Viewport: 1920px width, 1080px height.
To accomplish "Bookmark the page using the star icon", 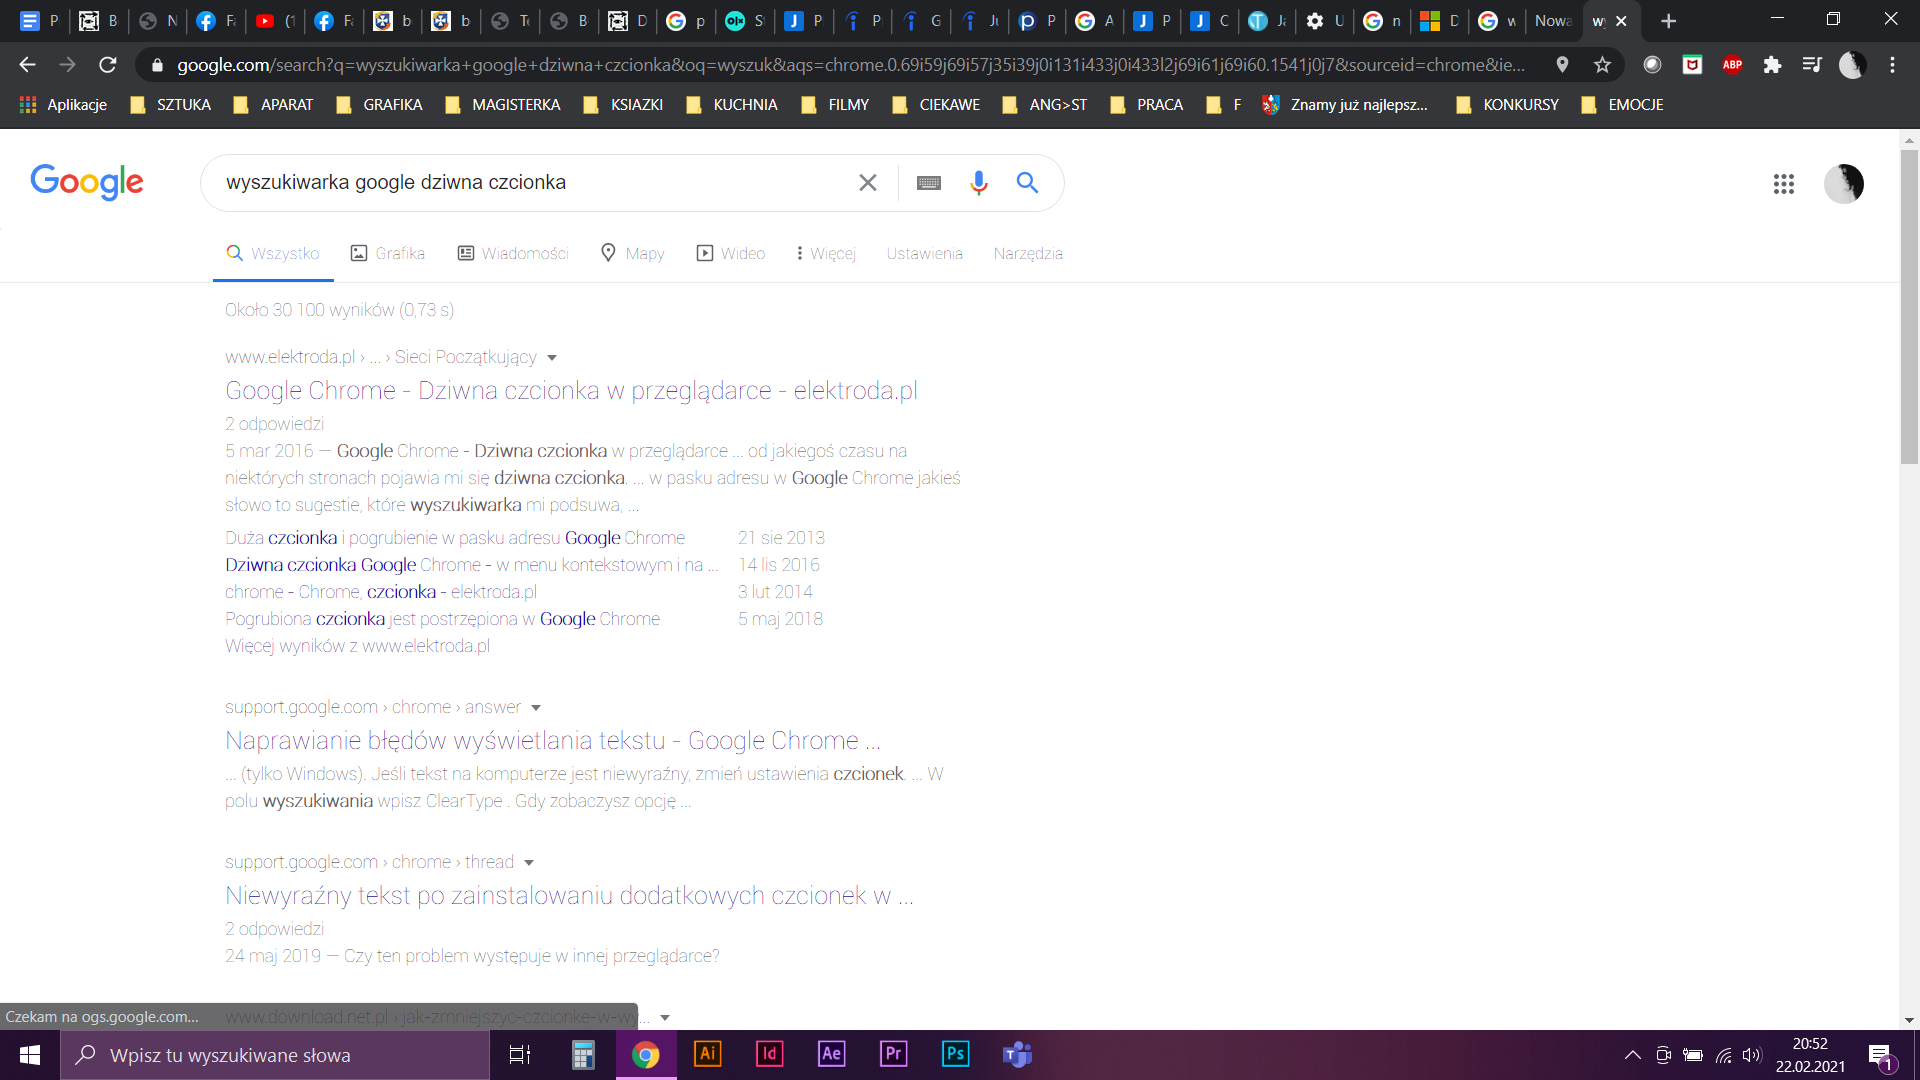I will (1603, 64).
